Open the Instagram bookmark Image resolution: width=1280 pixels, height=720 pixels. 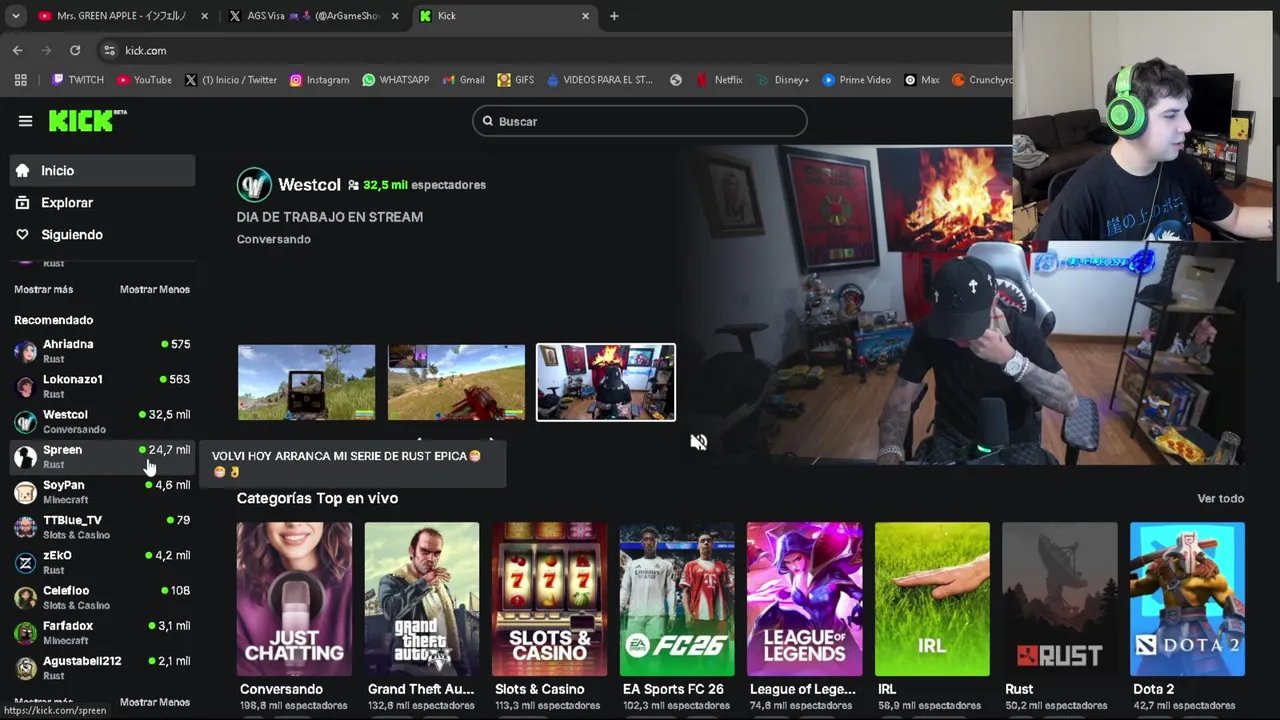(x=319, y=80)
